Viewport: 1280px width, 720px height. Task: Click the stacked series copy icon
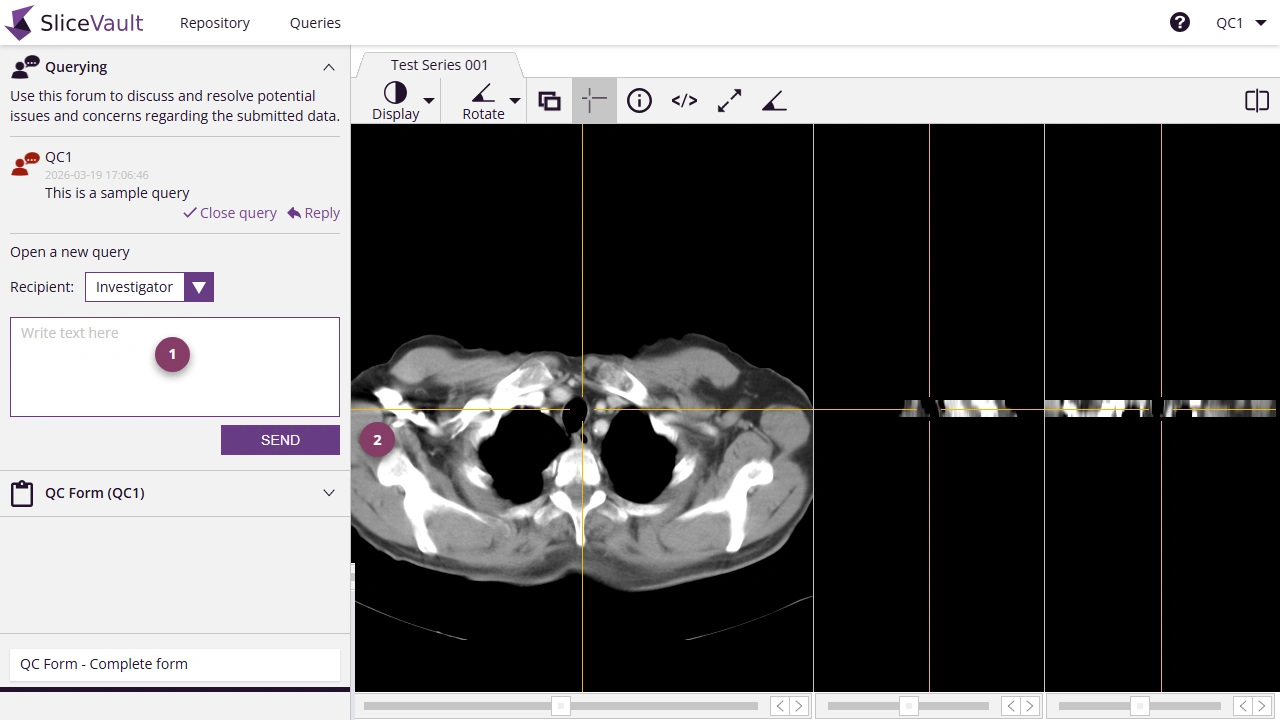(549, 100)
